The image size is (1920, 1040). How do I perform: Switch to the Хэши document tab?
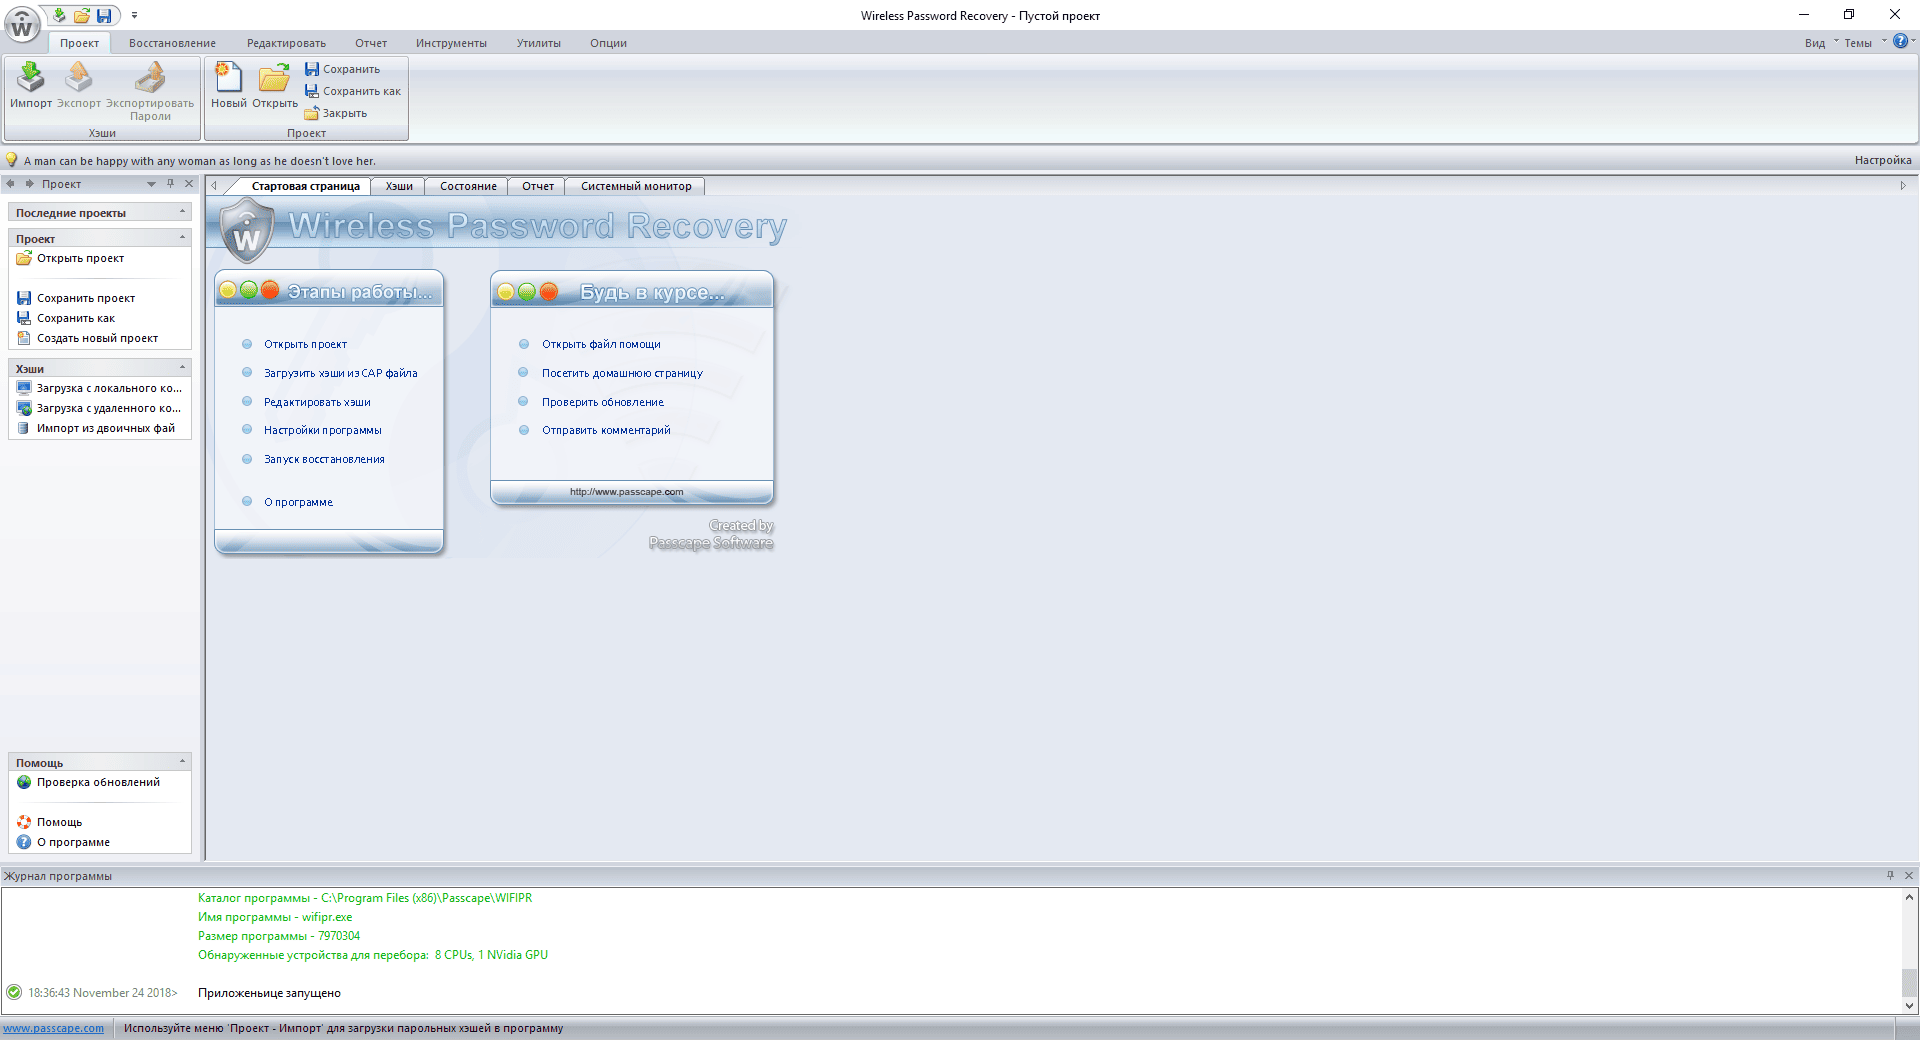coord(399,186)
